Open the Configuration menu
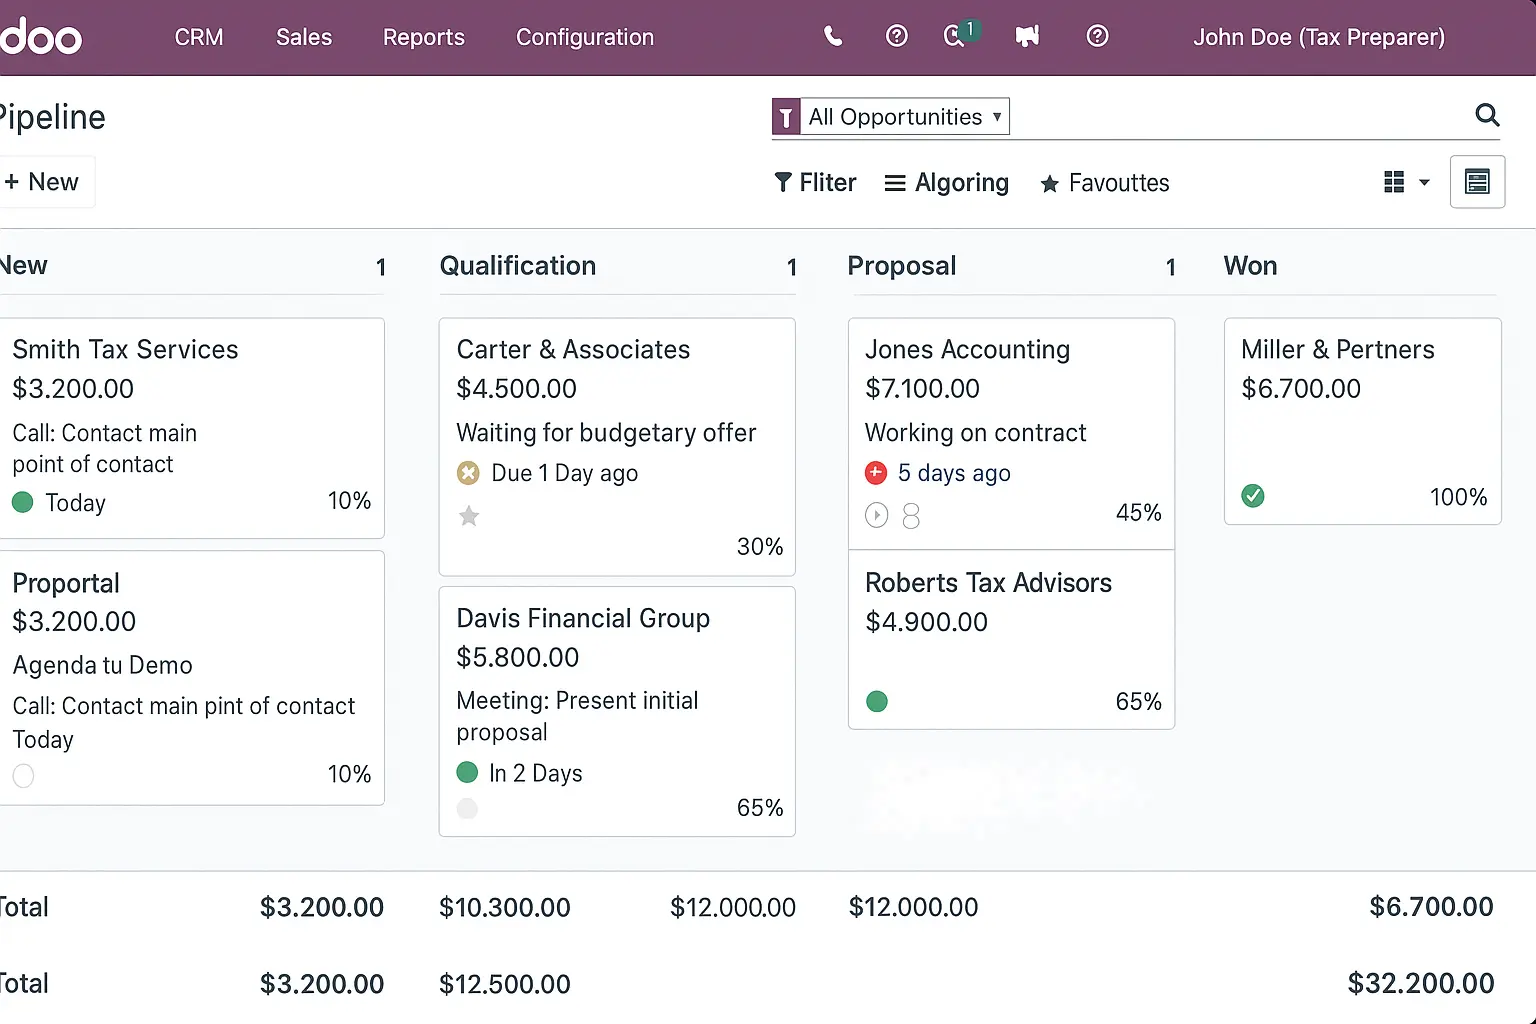Image resolution: width=1536 pixels, height=1024 pixels. pos(584,37)
